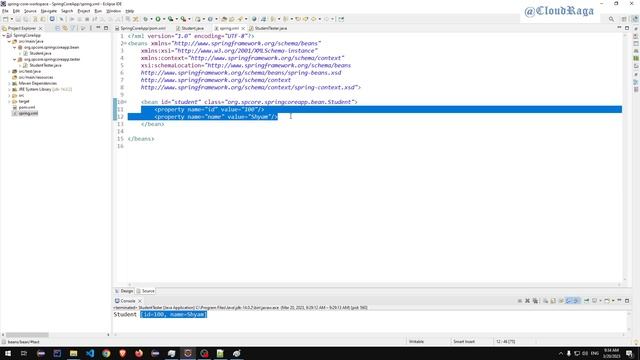Image resolution: width=640 pixels, height=360 pixels.
Task: Select Student.java in Project Explorer
Action: point(40,53)
